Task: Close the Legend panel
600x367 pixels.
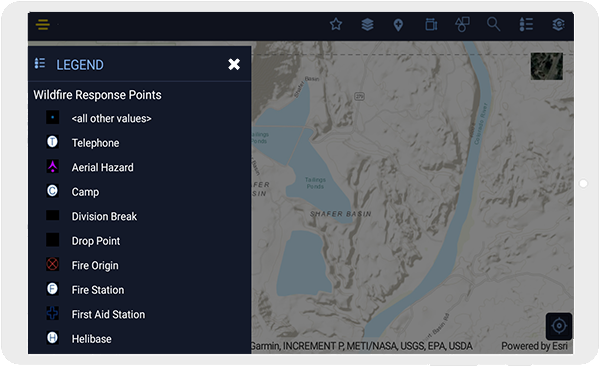Action: pyautogui.click(x=234, y=64)
